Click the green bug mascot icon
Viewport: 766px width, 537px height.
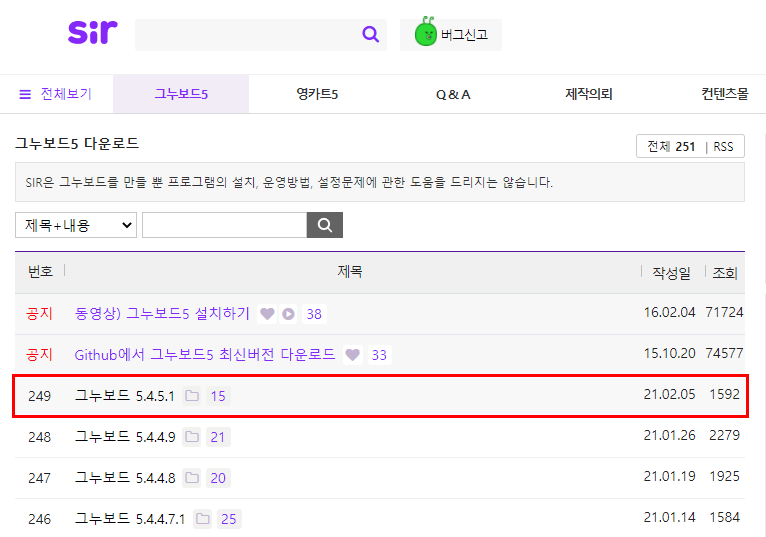pyautogui.click(x=426, y=32)
